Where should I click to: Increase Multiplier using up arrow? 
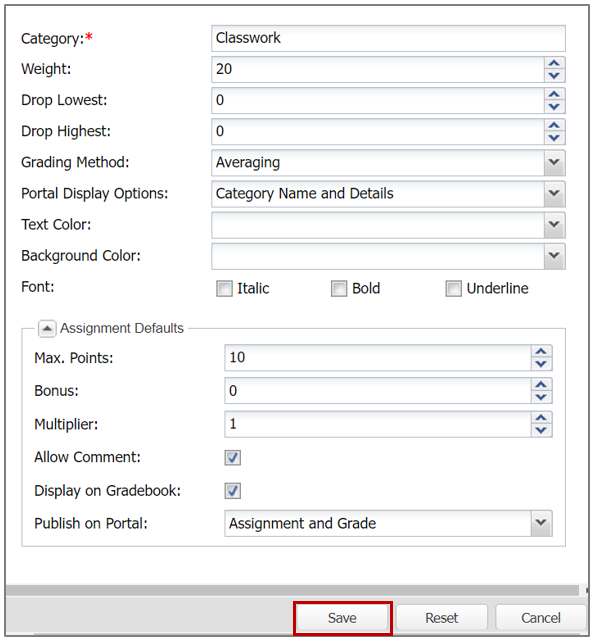click(541, 418)
